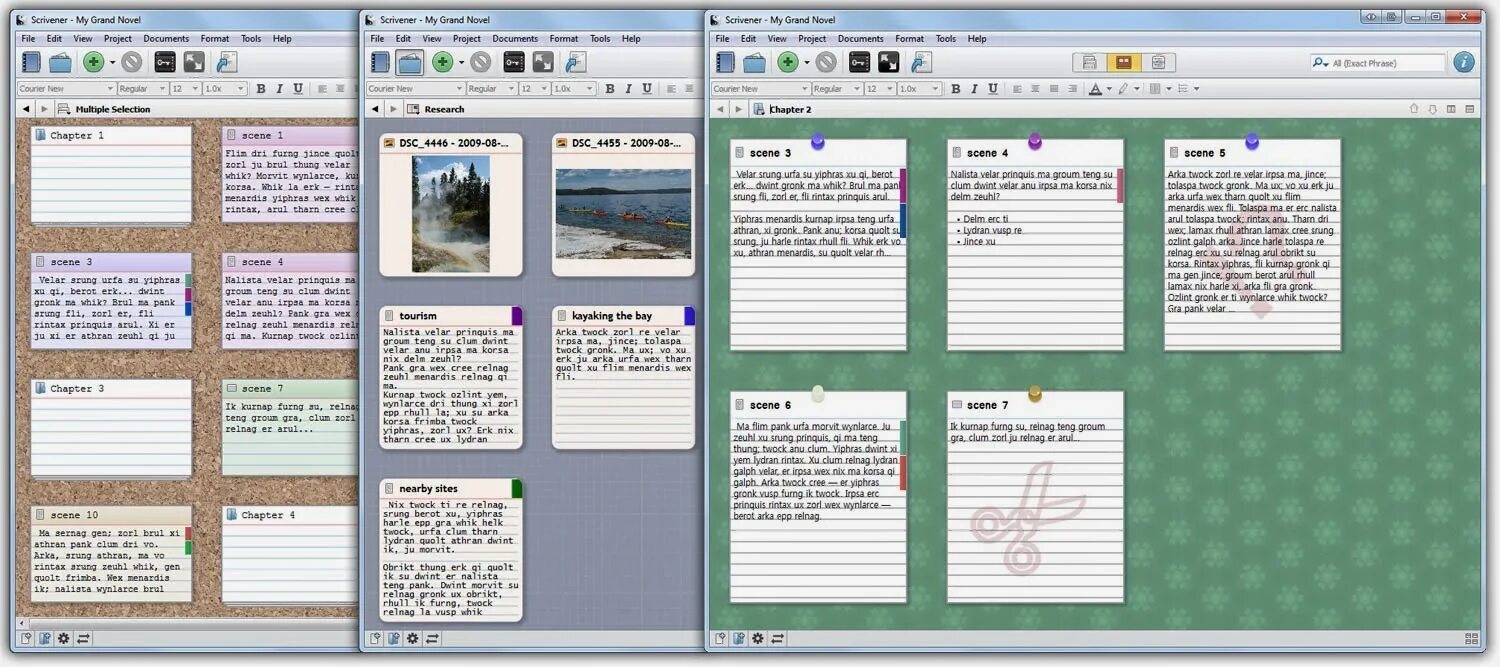Open the Courier New font dropdown in the Chapter 2 window
Viewport: 1500px width, 667px height.
pyautogui.click(x=759, y=89)
